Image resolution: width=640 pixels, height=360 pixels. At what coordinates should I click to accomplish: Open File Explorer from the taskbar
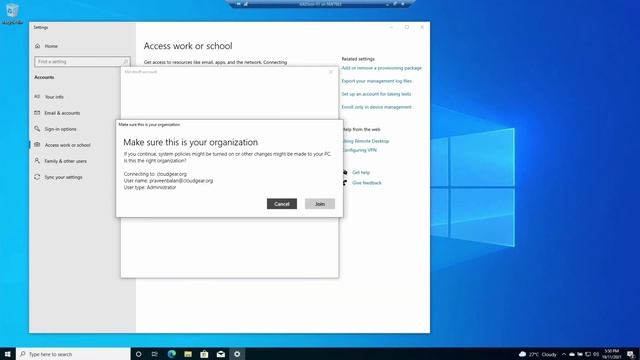pos(188,354)
